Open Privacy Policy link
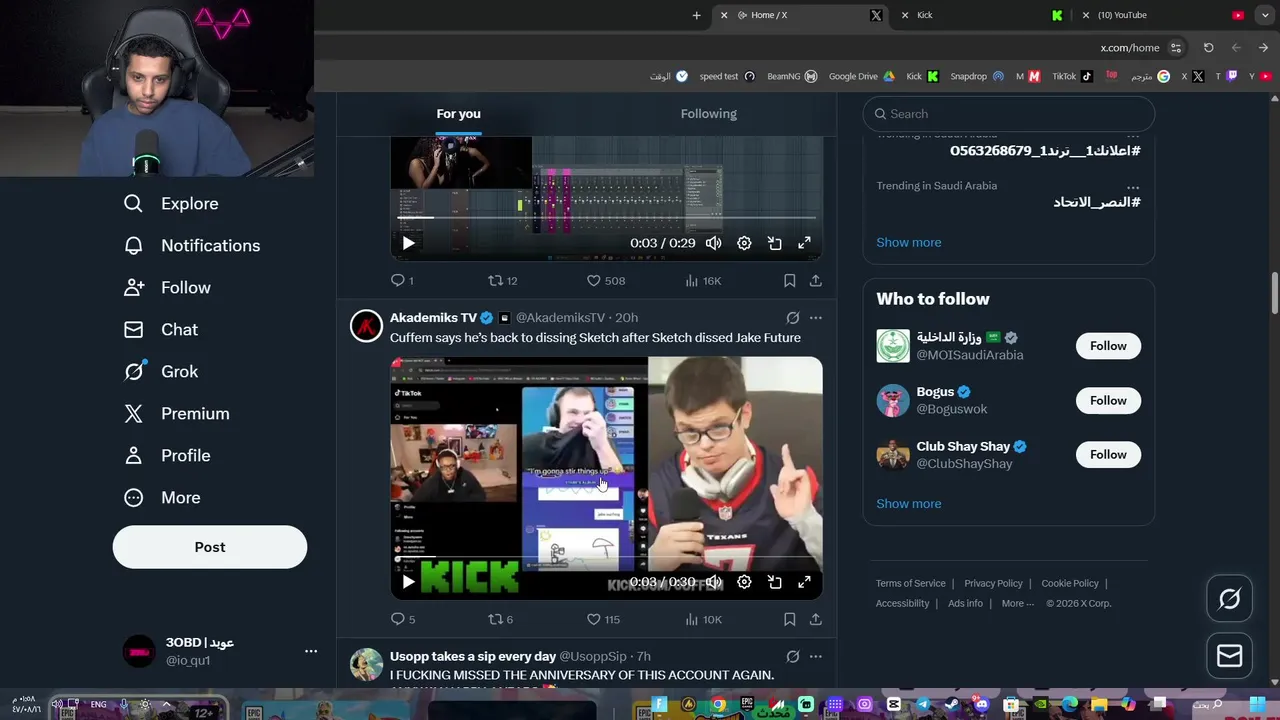Screen dimensions: 1280x720 (x=993, y=583)
